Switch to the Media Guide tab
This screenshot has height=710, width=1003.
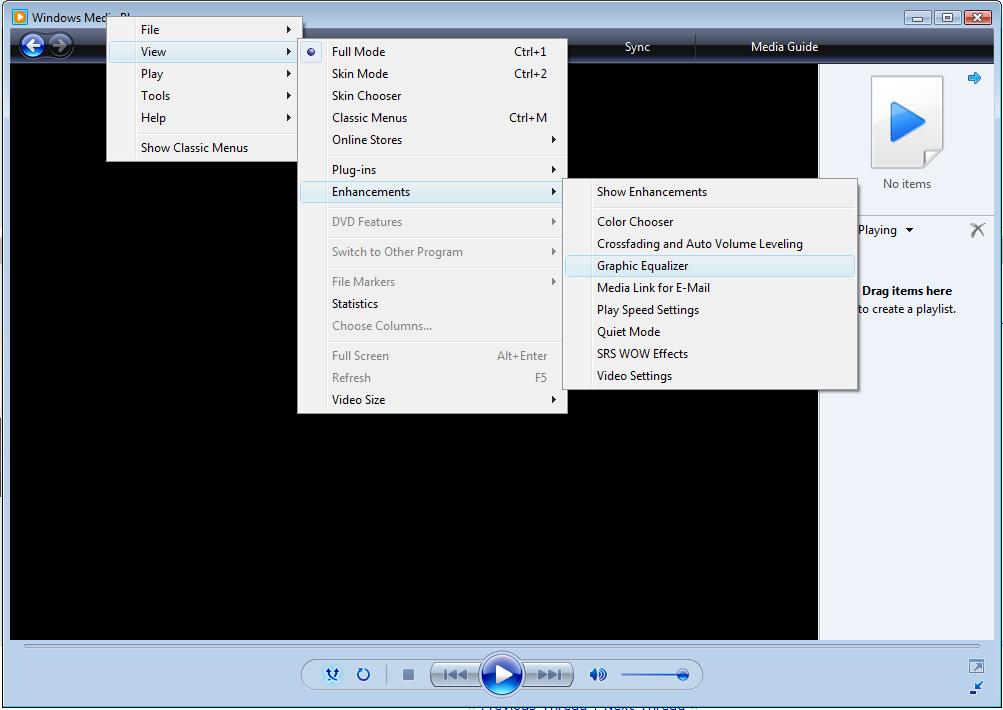(x=784, y=47)
